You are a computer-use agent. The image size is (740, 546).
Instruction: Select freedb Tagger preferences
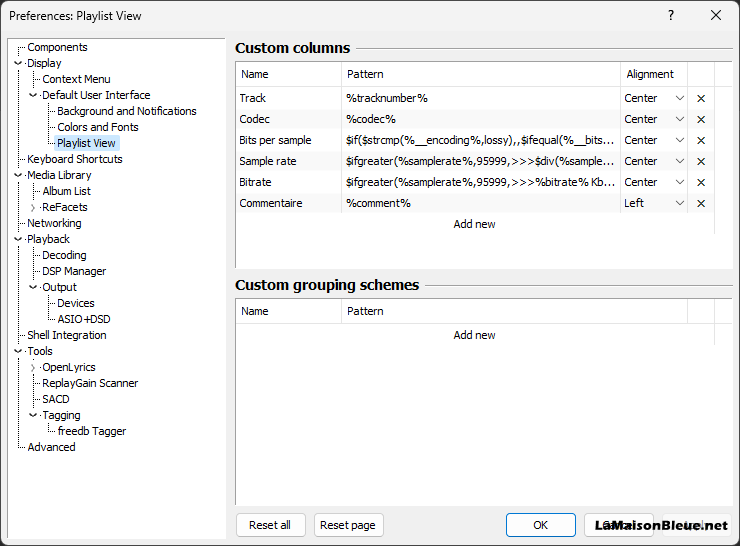(x=92, y=431)
